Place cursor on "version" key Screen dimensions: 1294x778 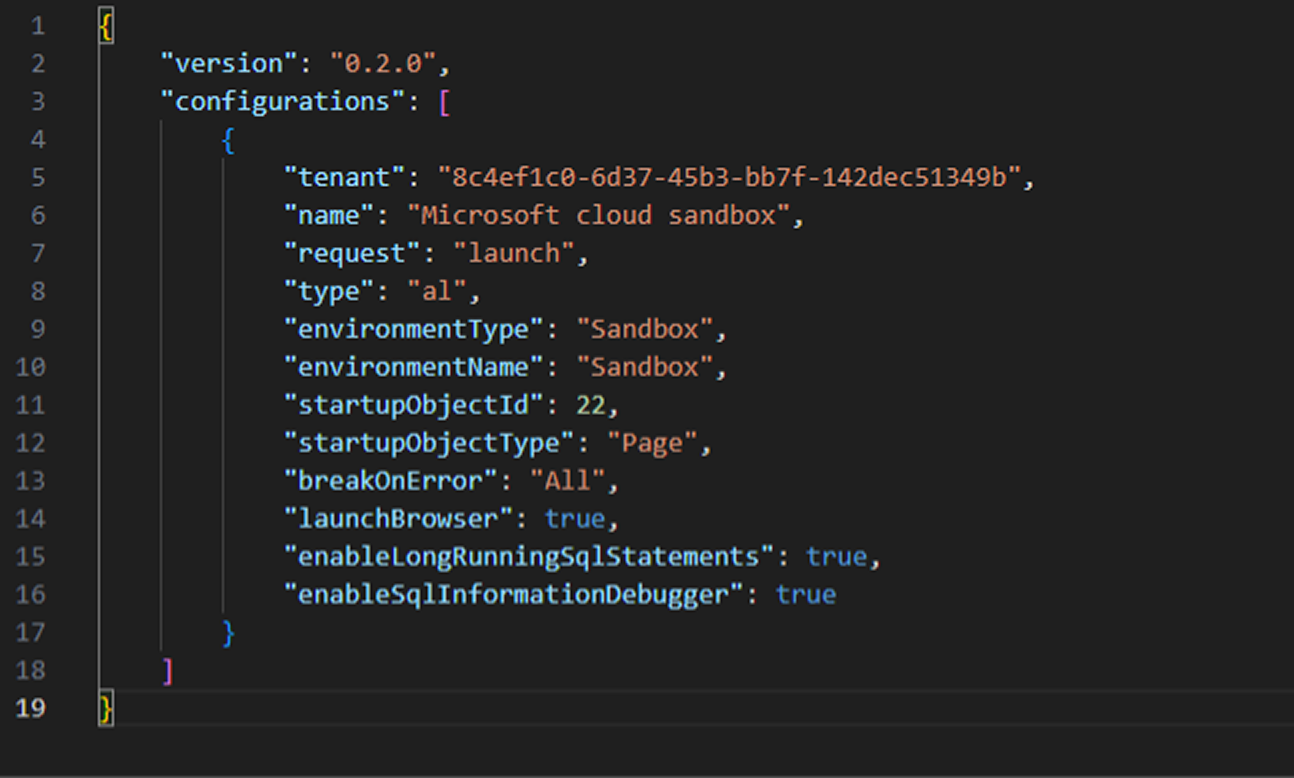click(229, 64)
